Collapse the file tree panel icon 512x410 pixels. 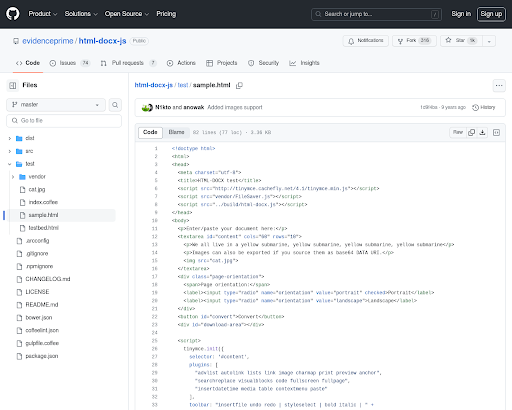coord(13,85)
